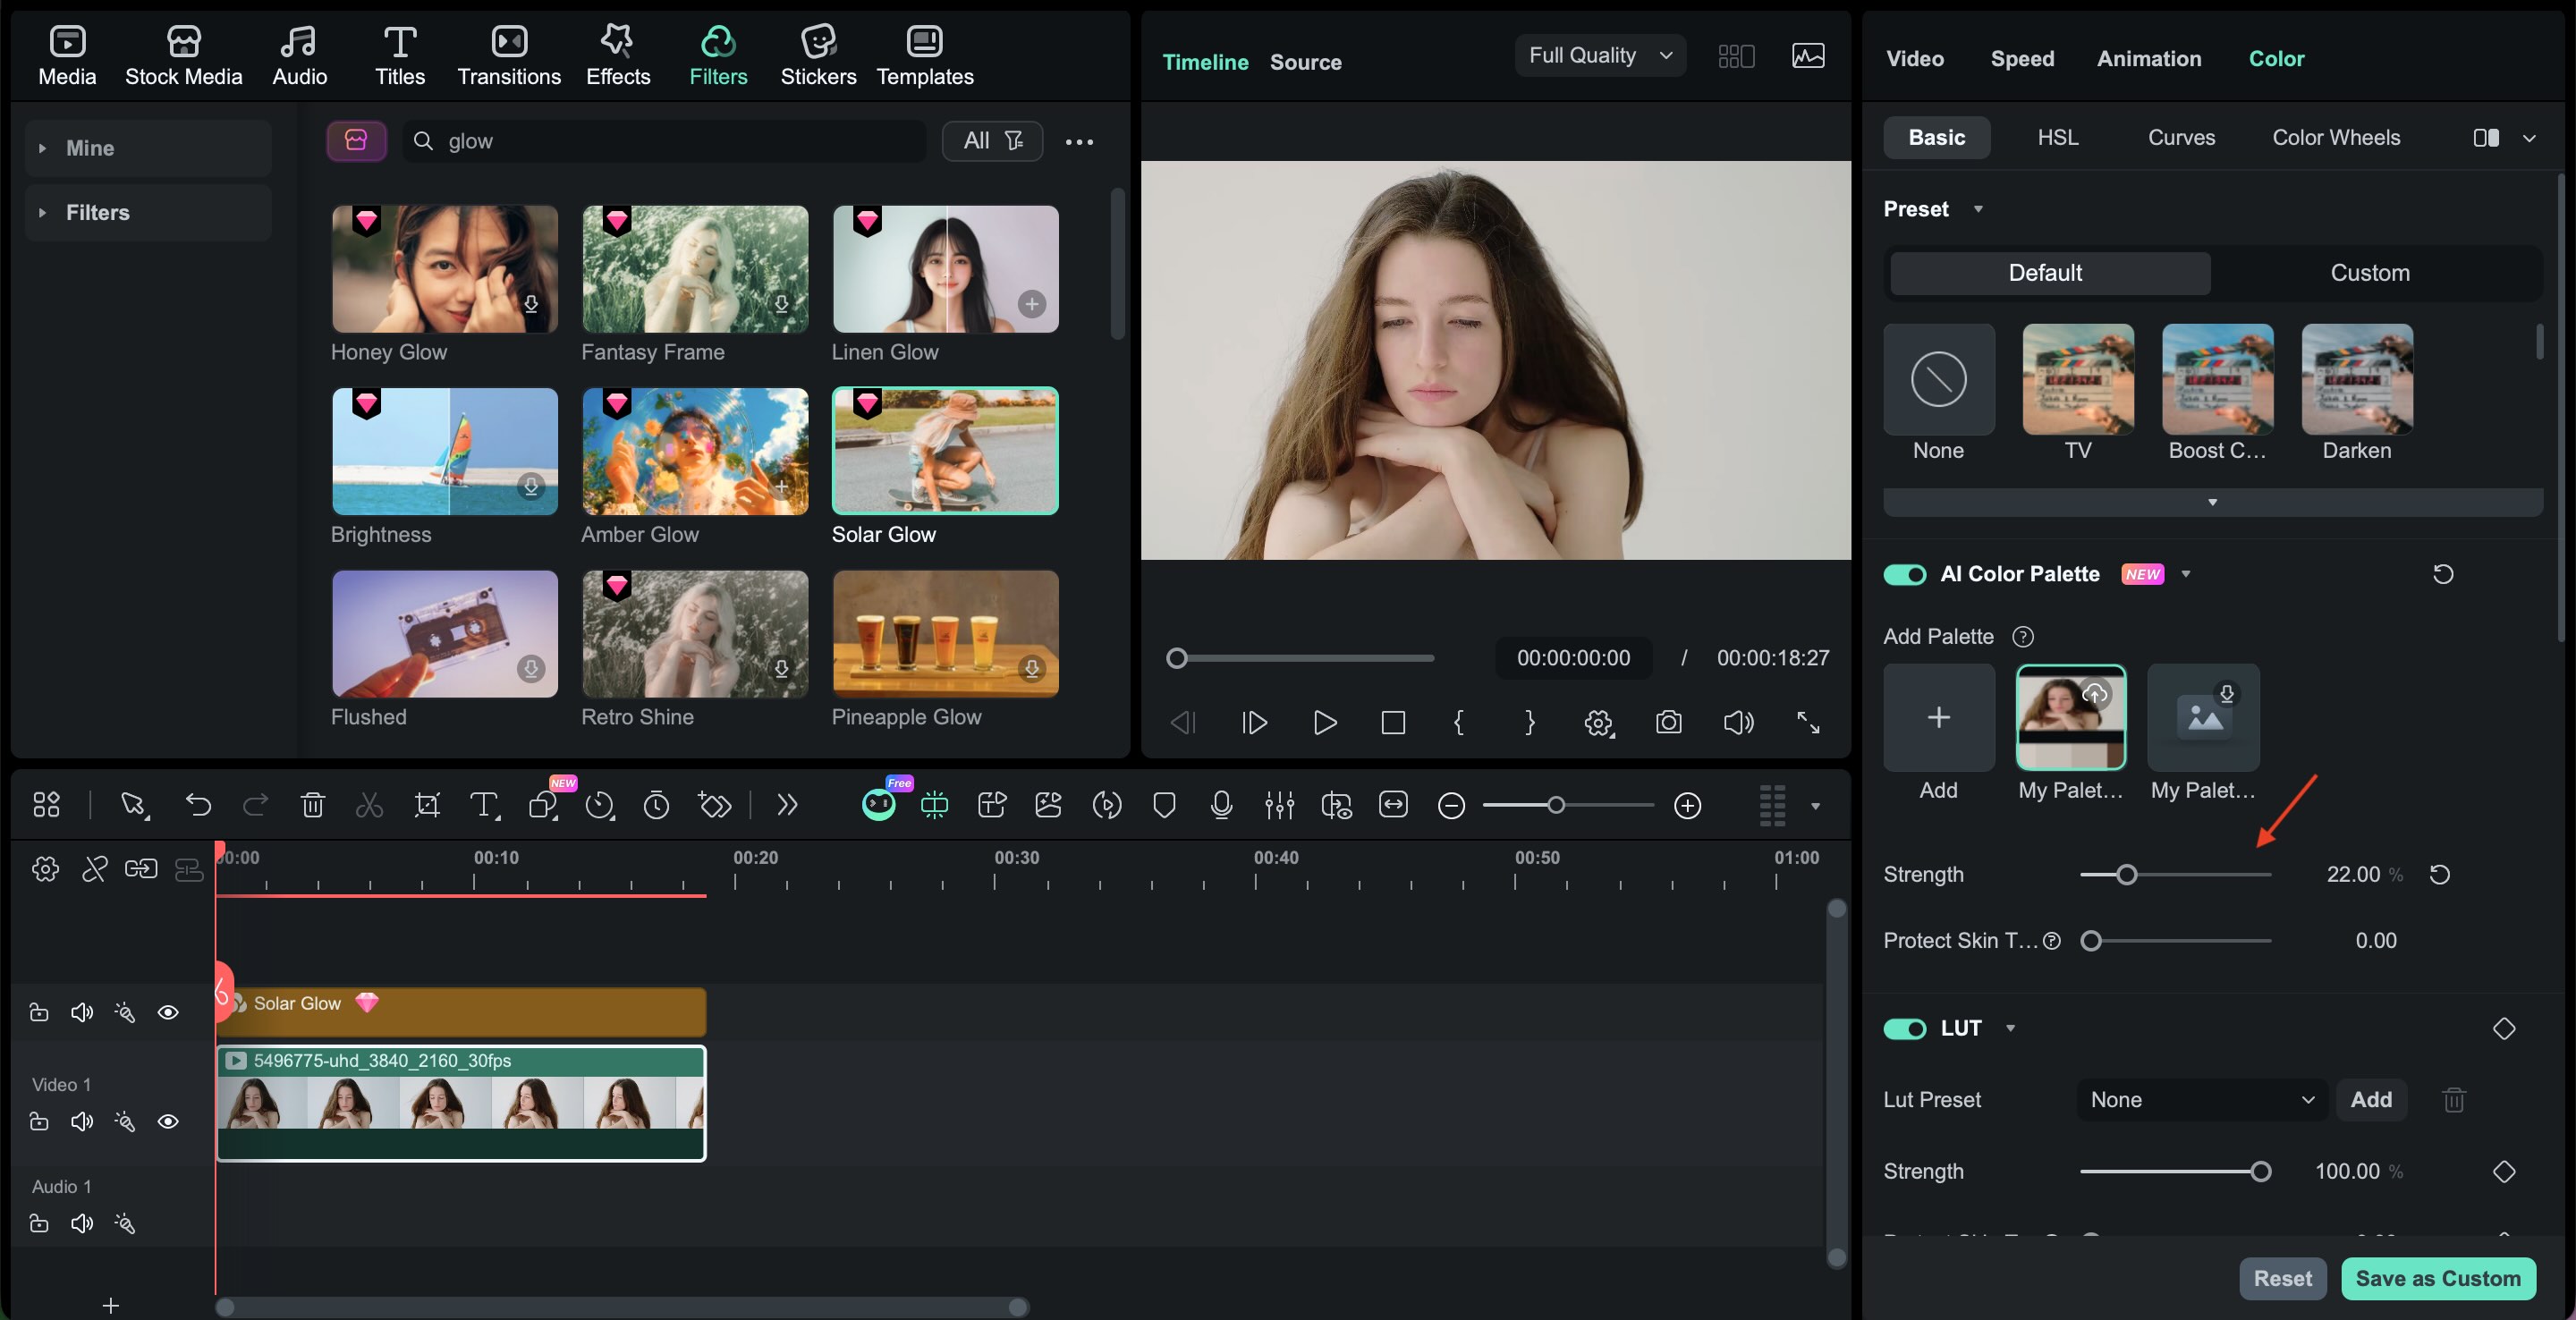2576x1320 pixels.
Task: Click the snapshot camera icon
Action: 1668,722
